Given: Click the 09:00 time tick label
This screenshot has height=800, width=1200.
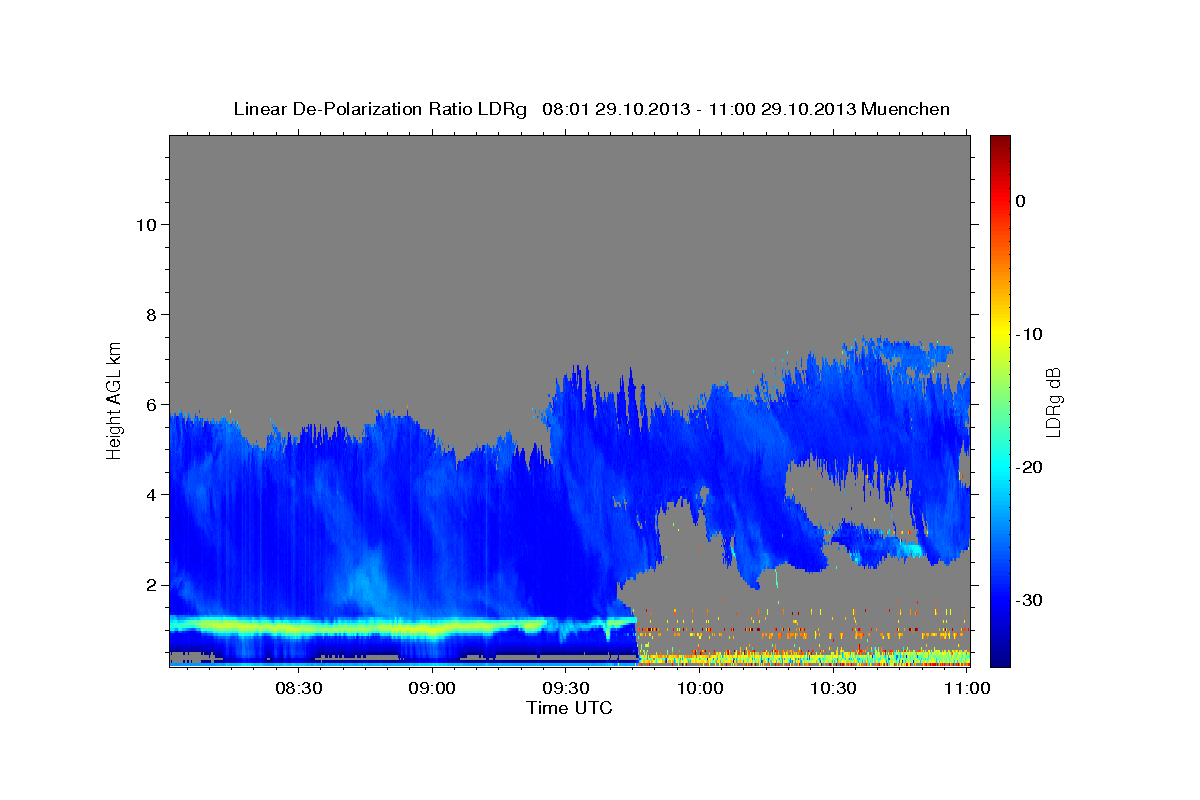Looking at the screenshot, I should [x=432, y=688].
